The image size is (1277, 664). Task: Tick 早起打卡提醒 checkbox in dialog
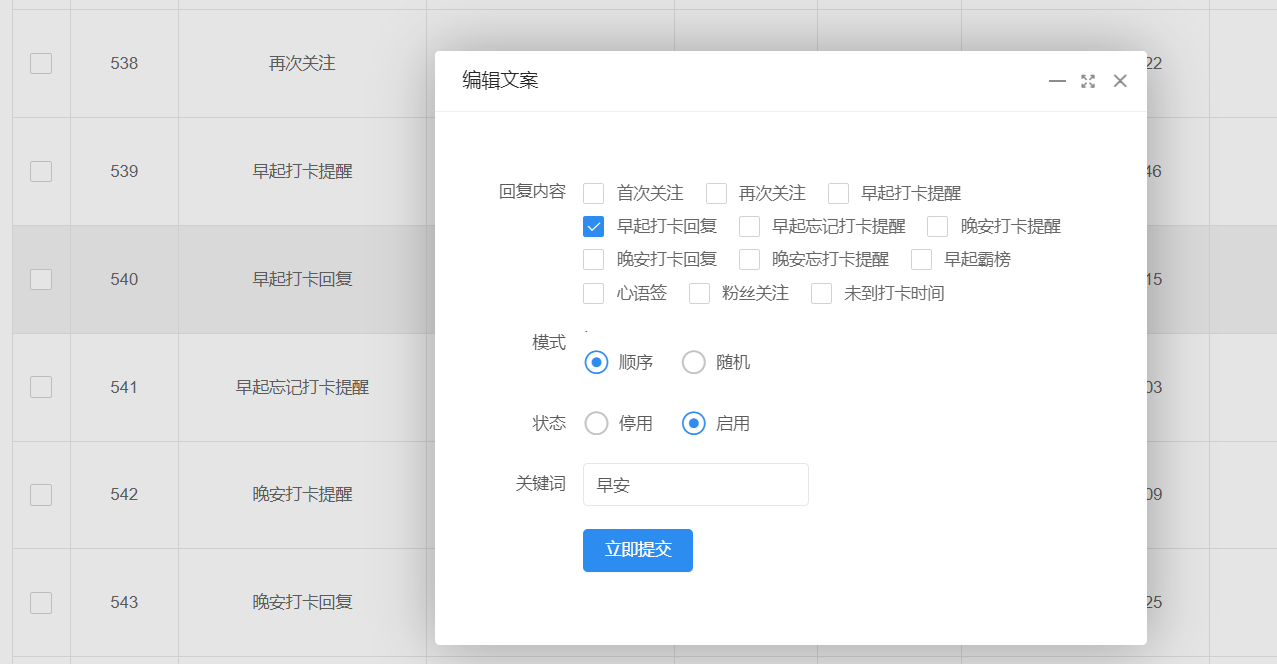pos(838,193)
